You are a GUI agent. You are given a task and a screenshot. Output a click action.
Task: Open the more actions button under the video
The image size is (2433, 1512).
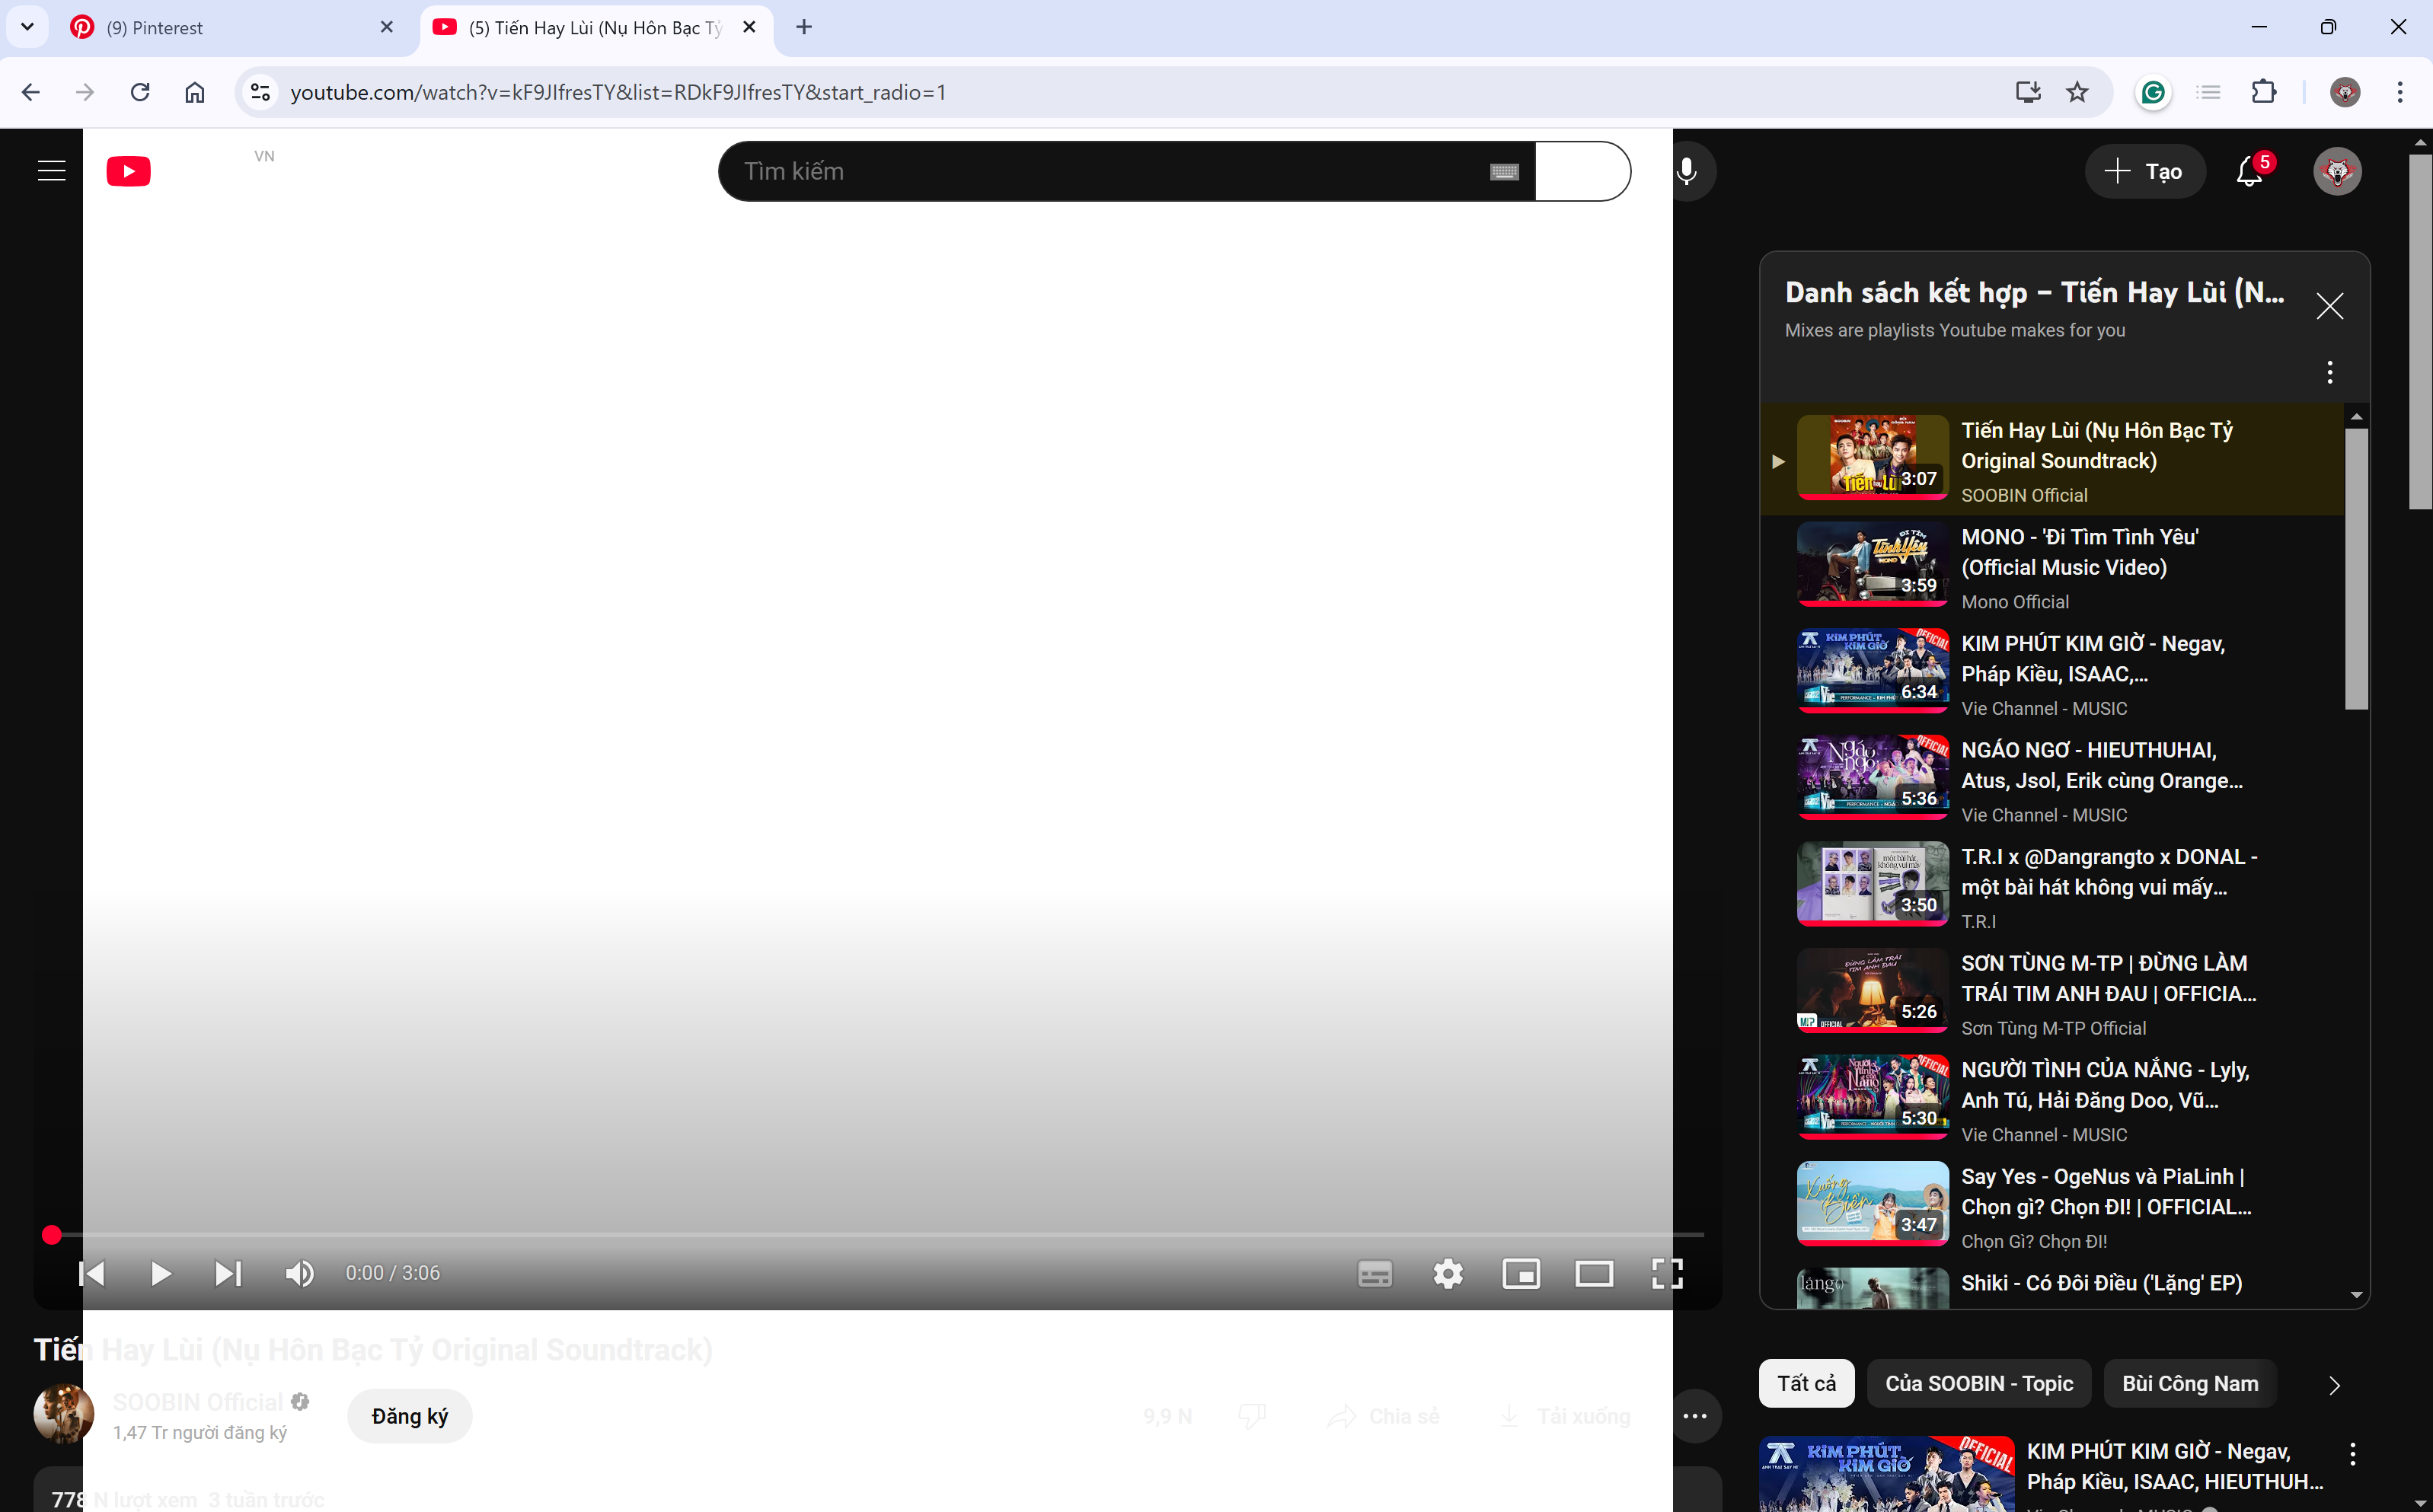coord(1695,1416)
